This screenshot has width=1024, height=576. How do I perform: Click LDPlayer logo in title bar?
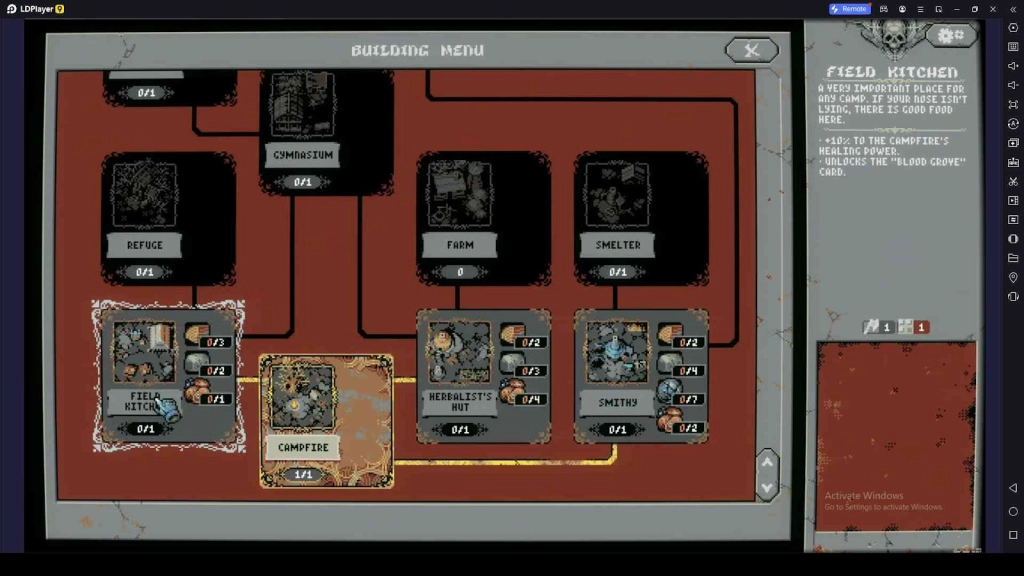tap(11, 9)
